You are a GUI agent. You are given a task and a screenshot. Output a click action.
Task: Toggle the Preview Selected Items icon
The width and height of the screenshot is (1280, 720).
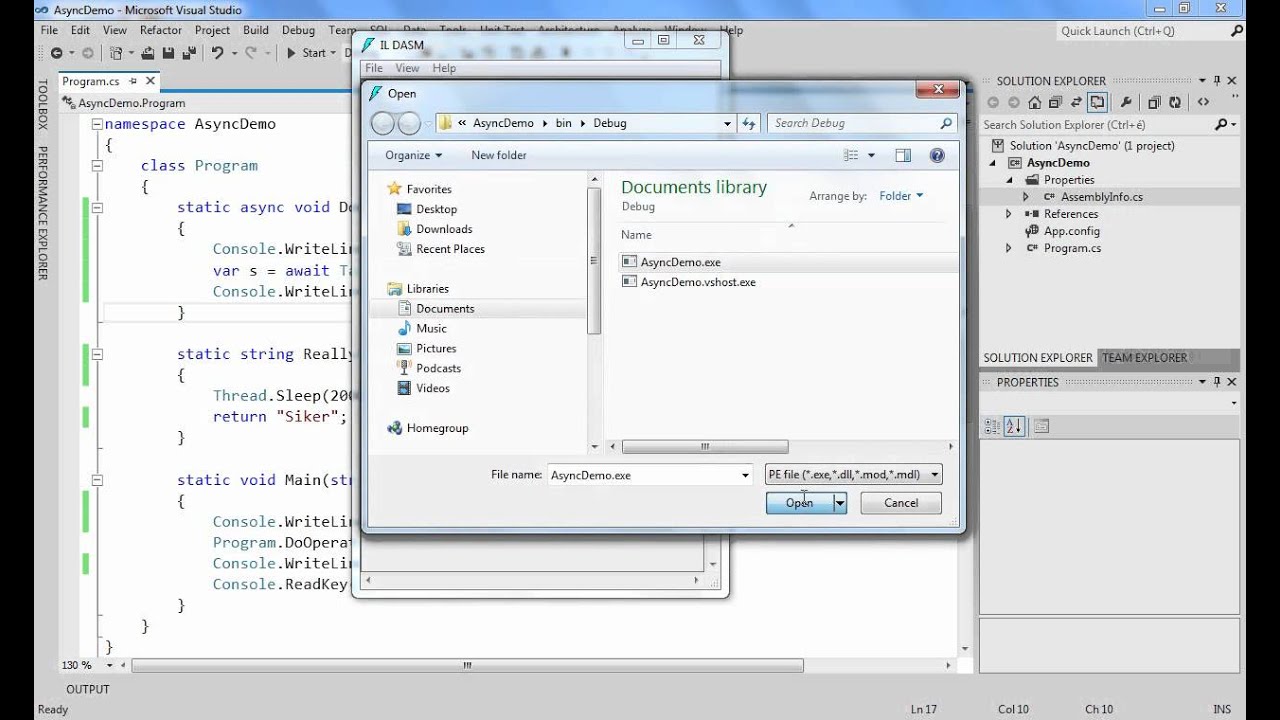[x=1098, y=102]
